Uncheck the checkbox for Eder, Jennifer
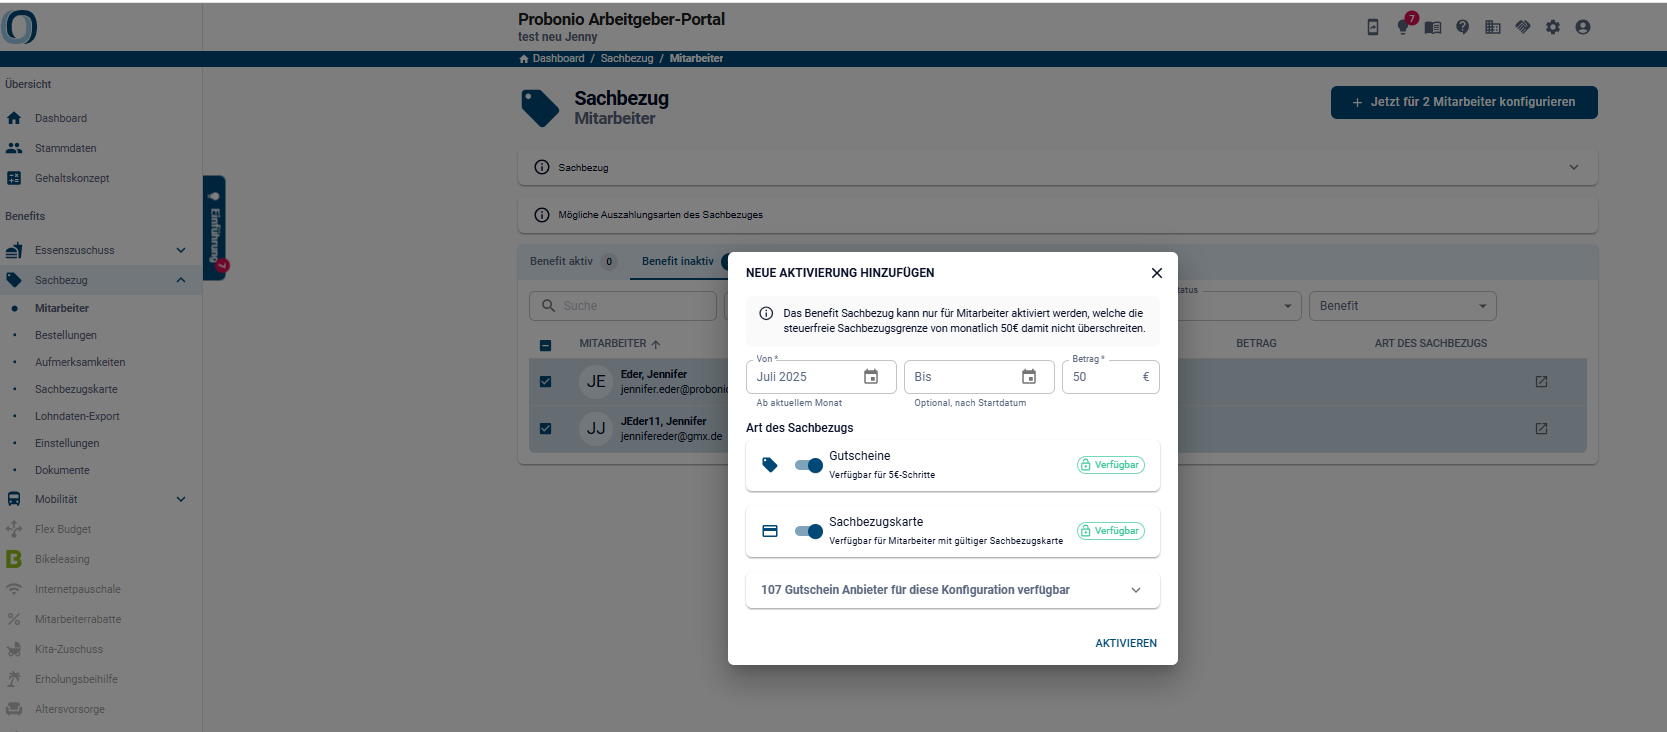1667x732 pixels. pos(545,381)
